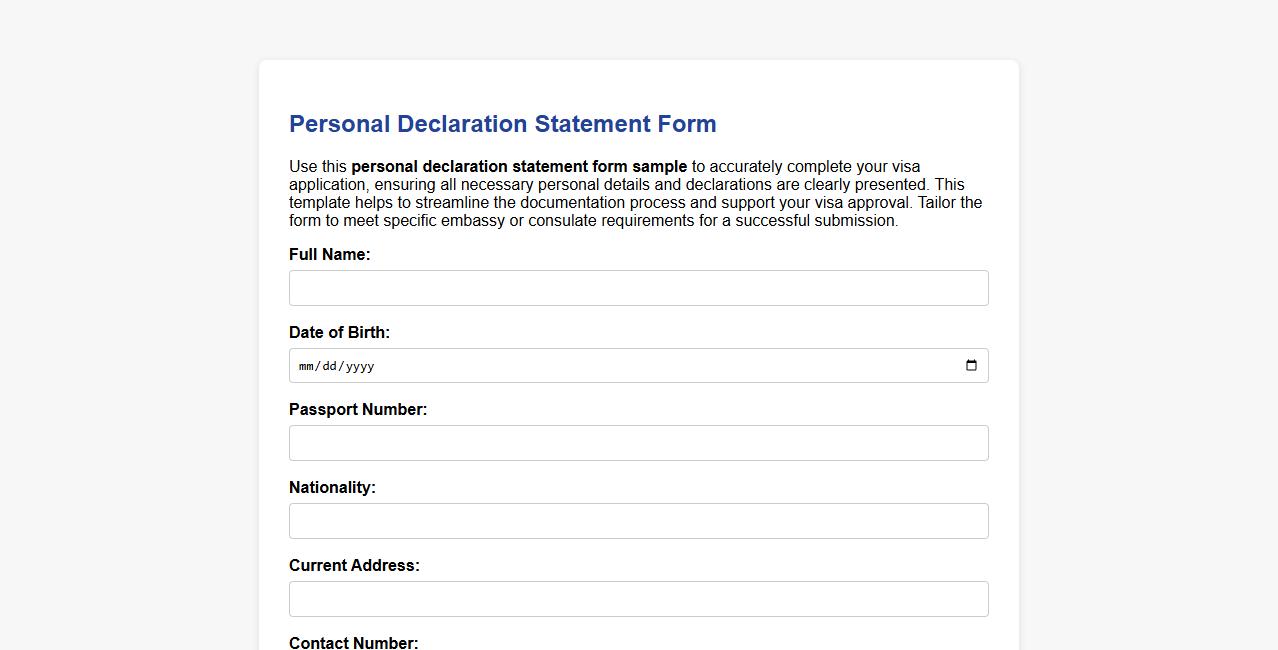
Task: Click the Nationality label
Action: click(x=332, y=487)
